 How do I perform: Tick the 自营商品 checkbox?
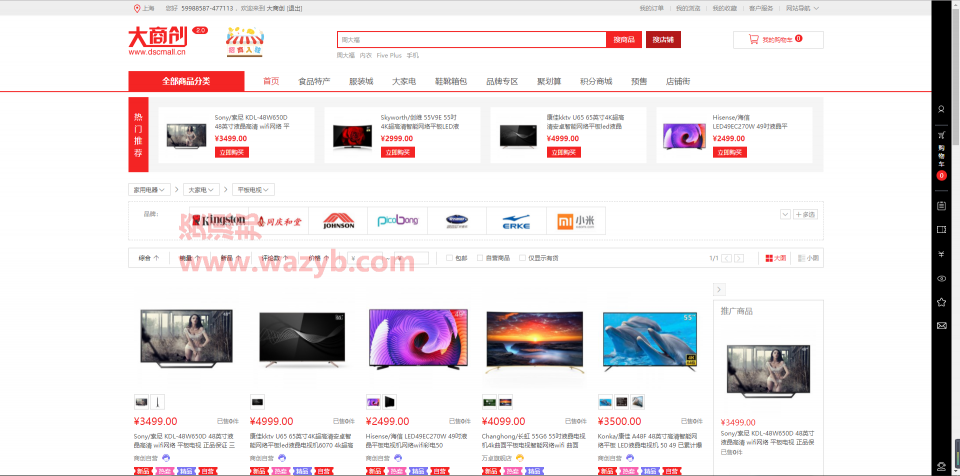point(480,258)
